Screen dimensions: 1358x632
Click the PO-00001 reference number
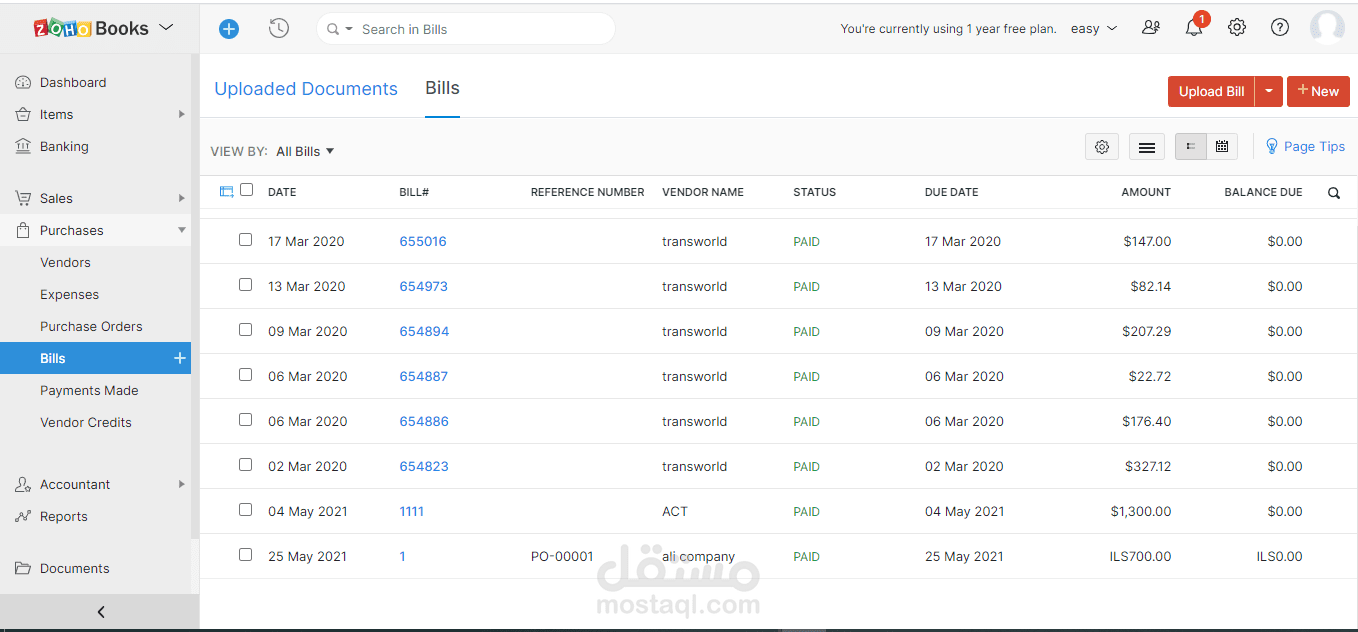coord(562,556)
